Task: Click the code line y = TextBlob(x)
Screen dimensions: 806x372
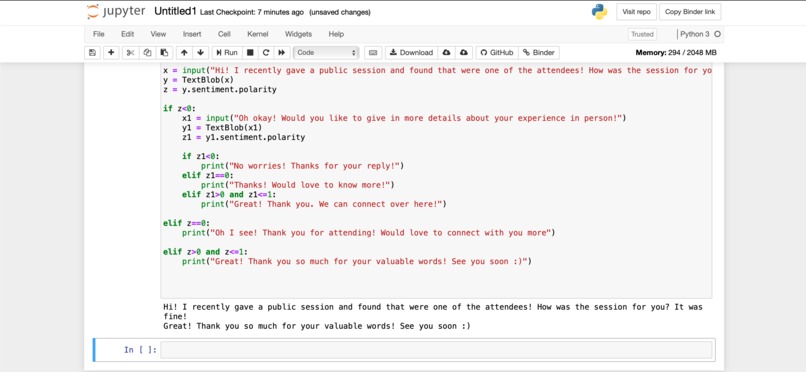Action: (x=198, y=80)
